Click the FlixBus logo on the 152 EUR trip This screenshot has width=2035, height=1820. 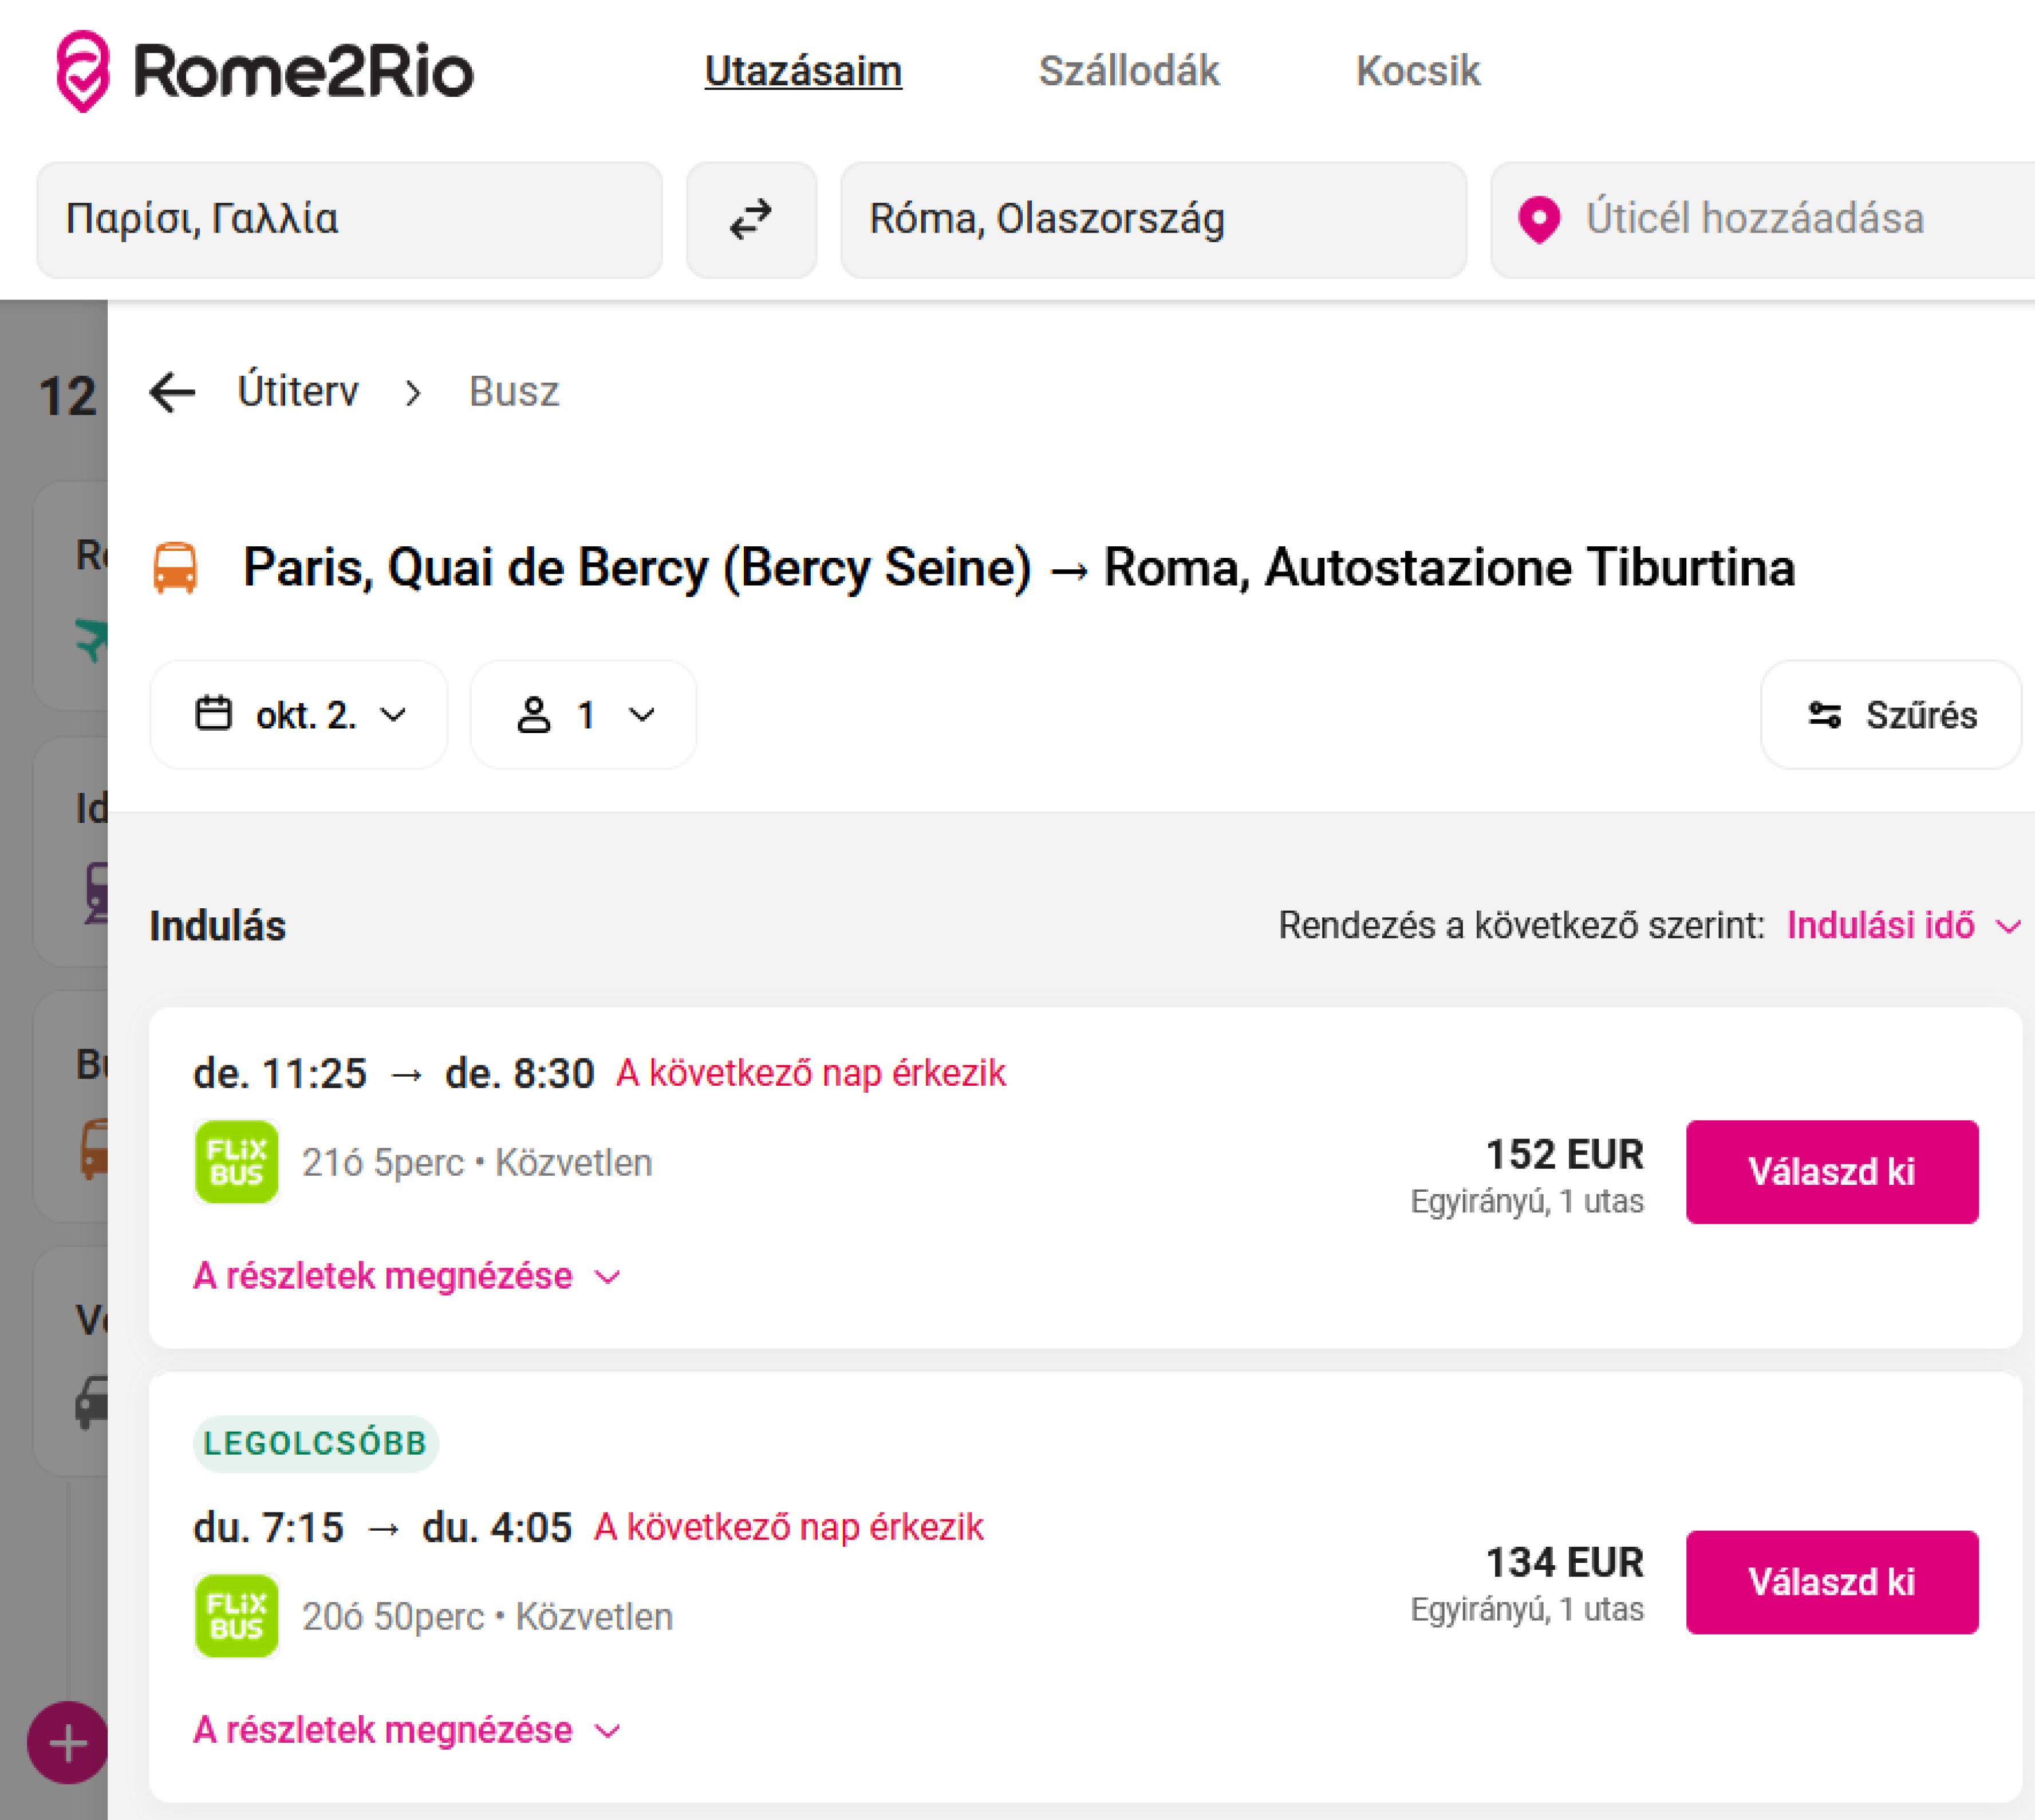pos(236,1162)
